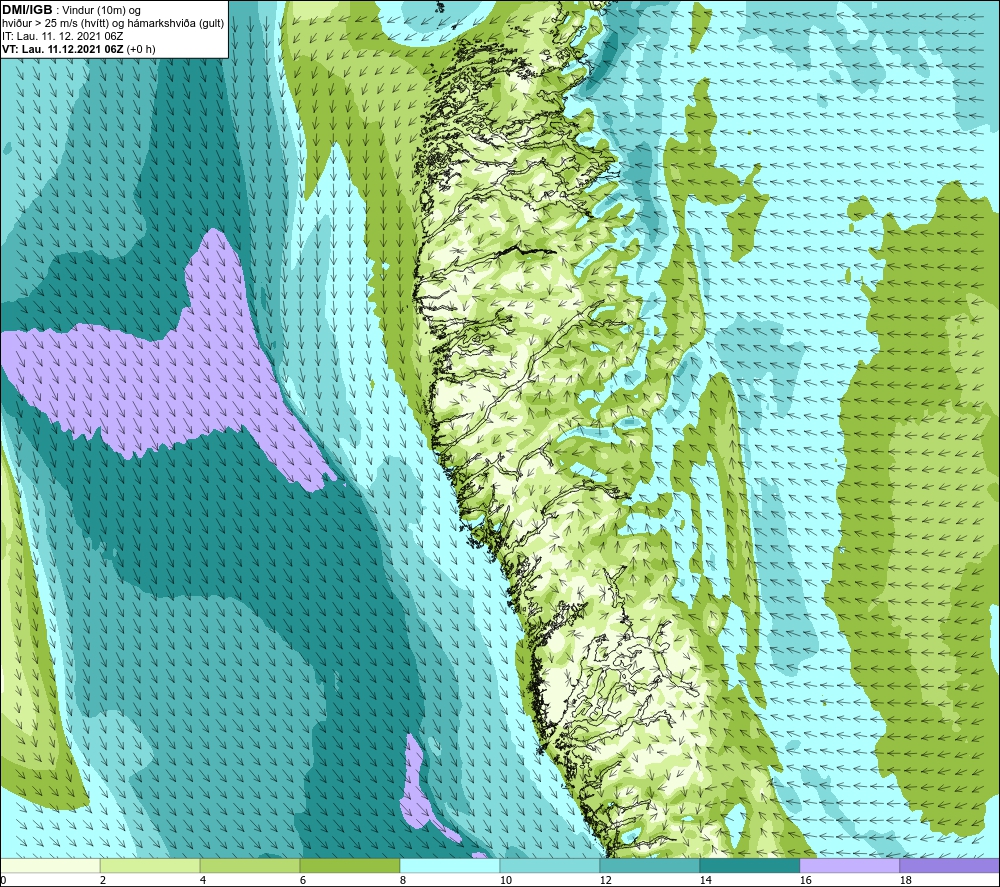
Task: Click legend scale label '8'
Action: click(x=403, y=881)
